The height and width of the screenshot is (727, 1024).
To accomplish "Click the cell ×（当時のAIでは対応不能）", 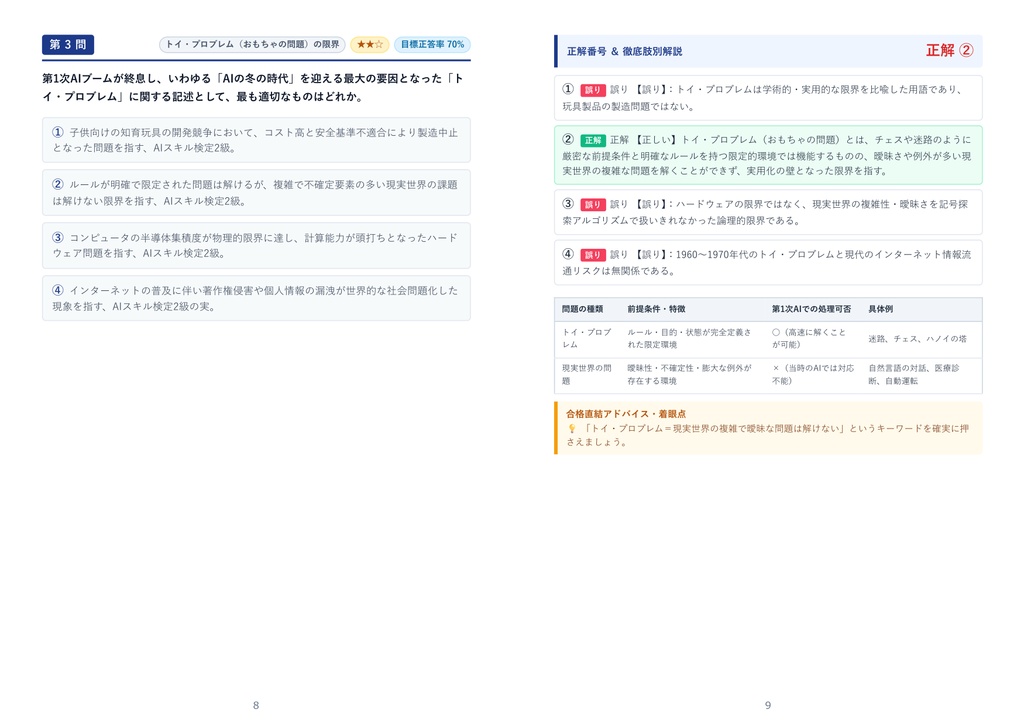I will tap(813, 374).
